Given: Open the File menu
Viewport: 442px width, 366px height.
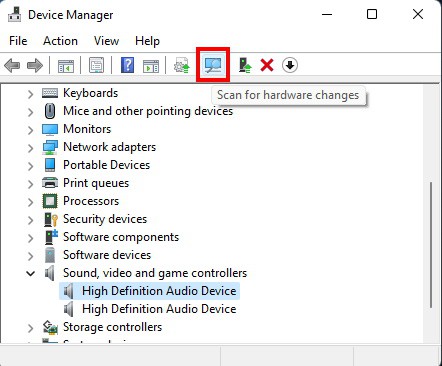Looking at the screenshot, I should (x=18, y=41).
